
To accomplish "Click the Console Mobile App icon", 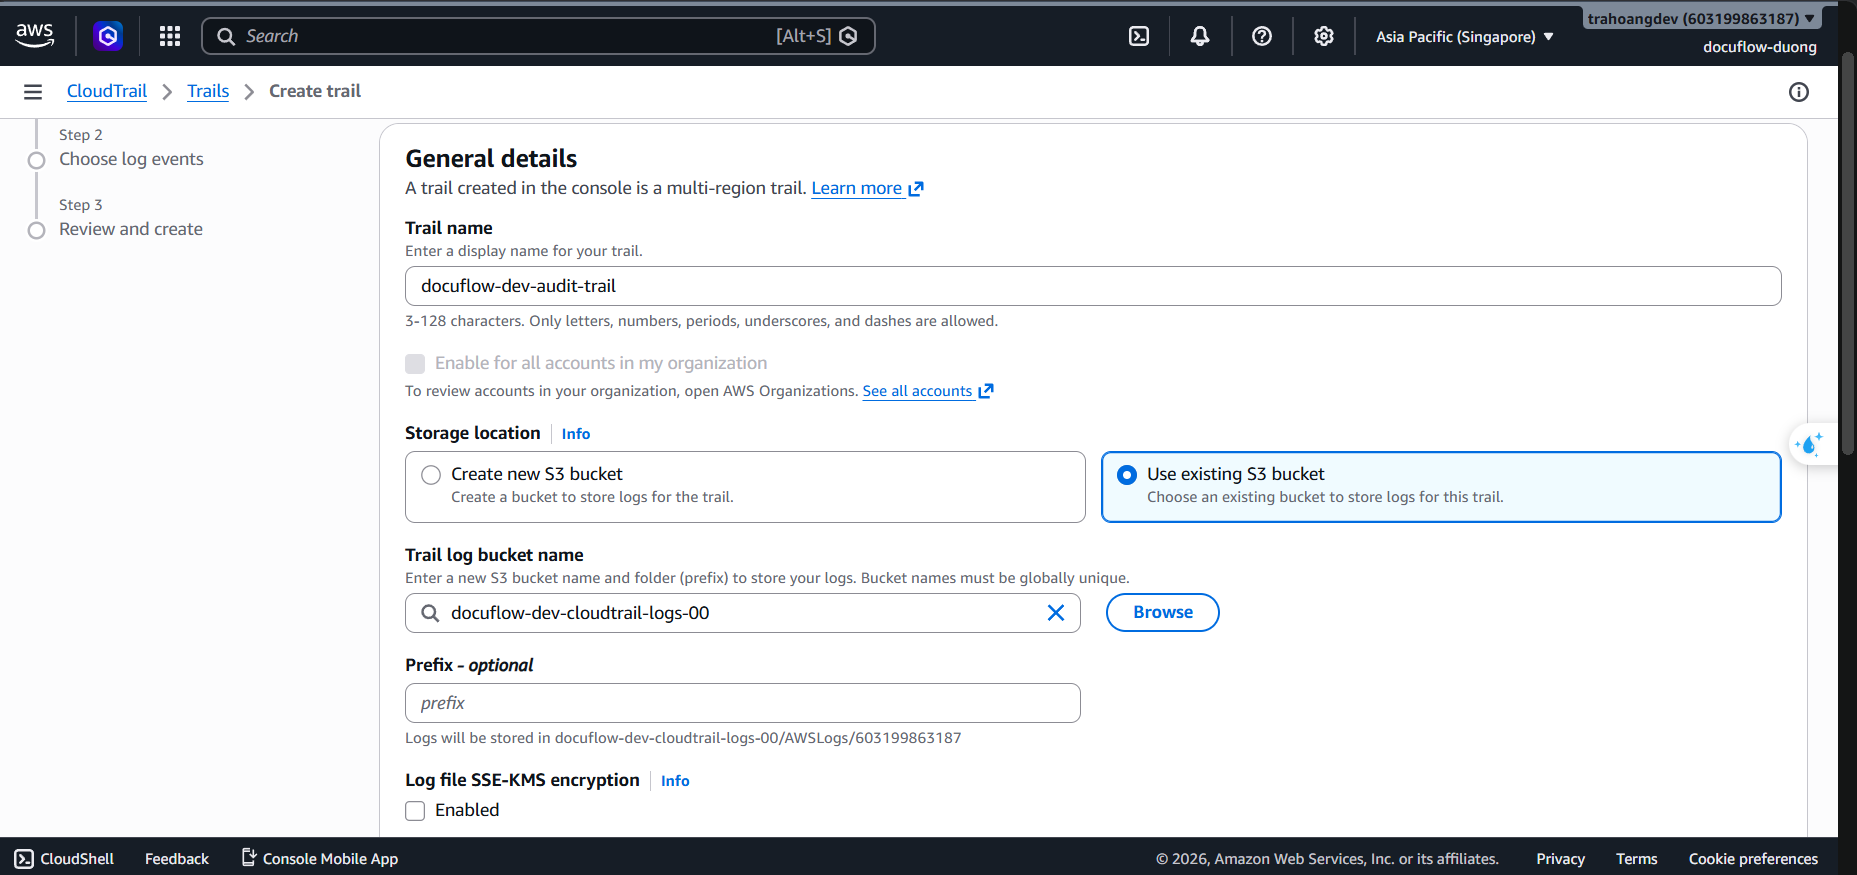I will 249,858.
